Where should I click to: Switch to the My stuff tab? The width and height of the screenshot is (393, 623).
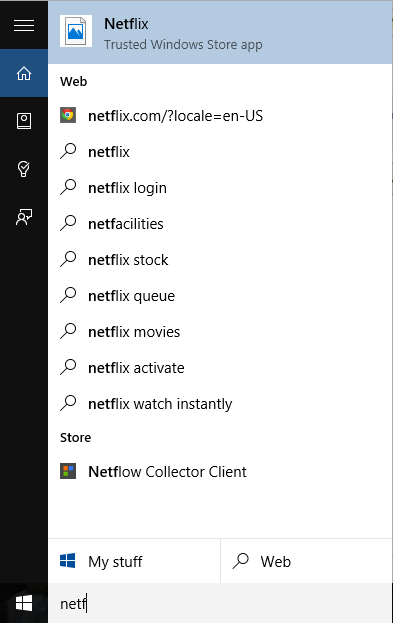(134, 561)
